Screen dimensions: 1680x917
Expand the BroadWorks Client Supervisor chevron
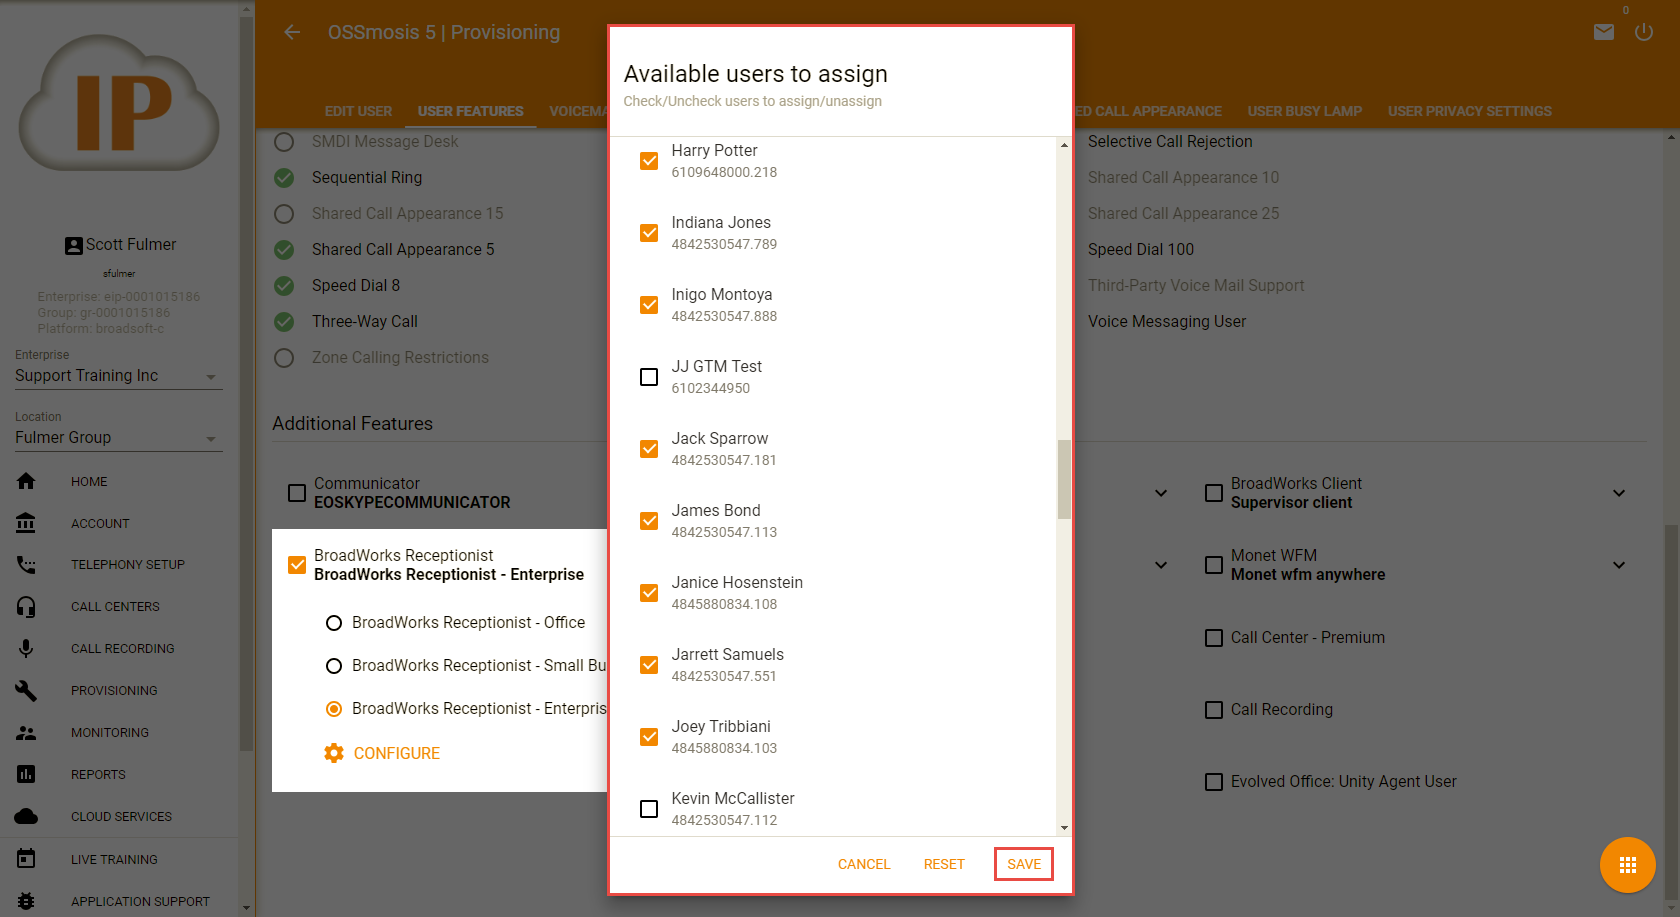1619,493
